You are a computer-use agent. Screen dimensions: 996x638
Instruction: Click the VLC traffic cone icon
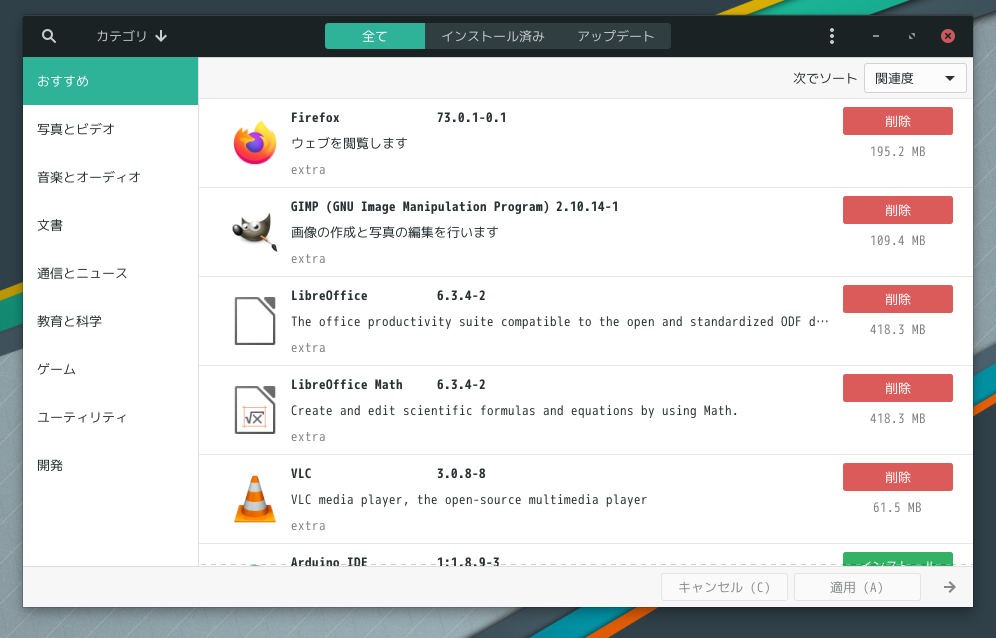(255, 499)
